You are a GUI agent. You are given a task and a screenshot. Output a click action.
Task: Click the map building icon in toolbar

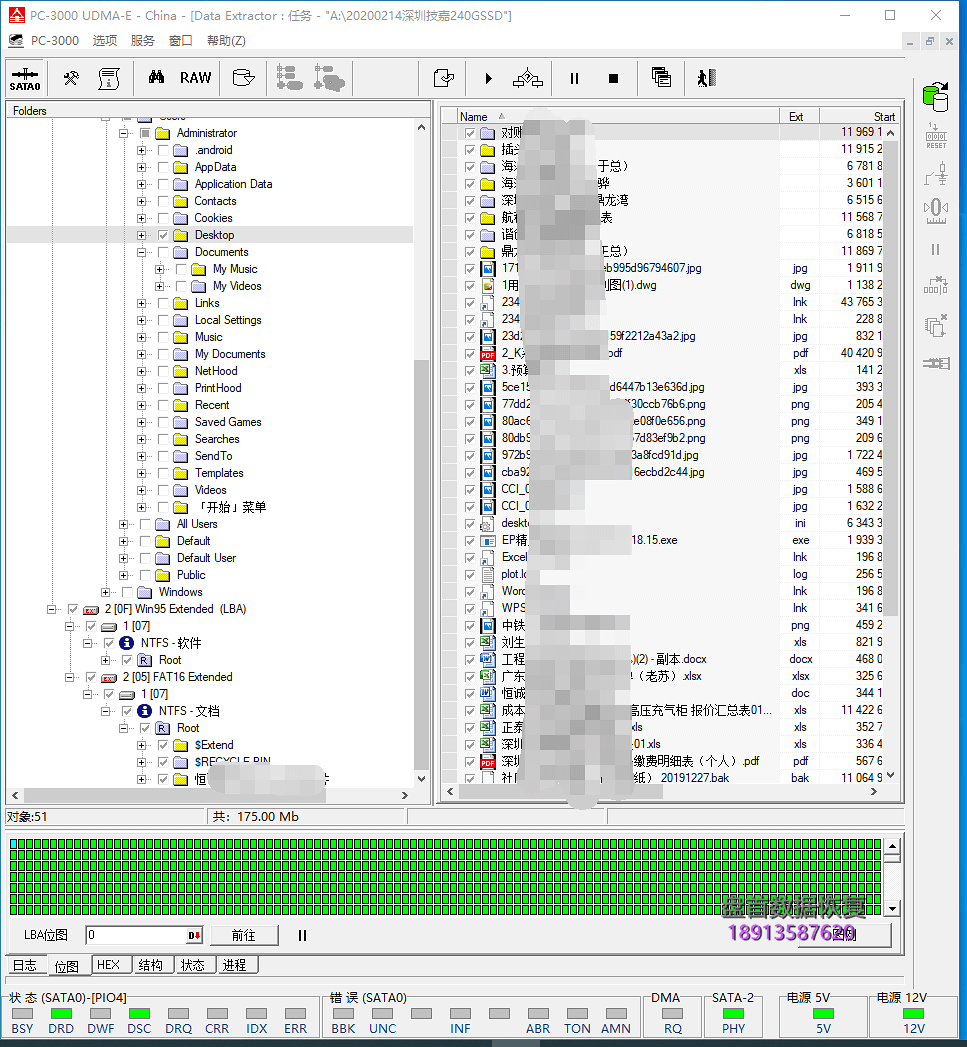pos(528,78)
